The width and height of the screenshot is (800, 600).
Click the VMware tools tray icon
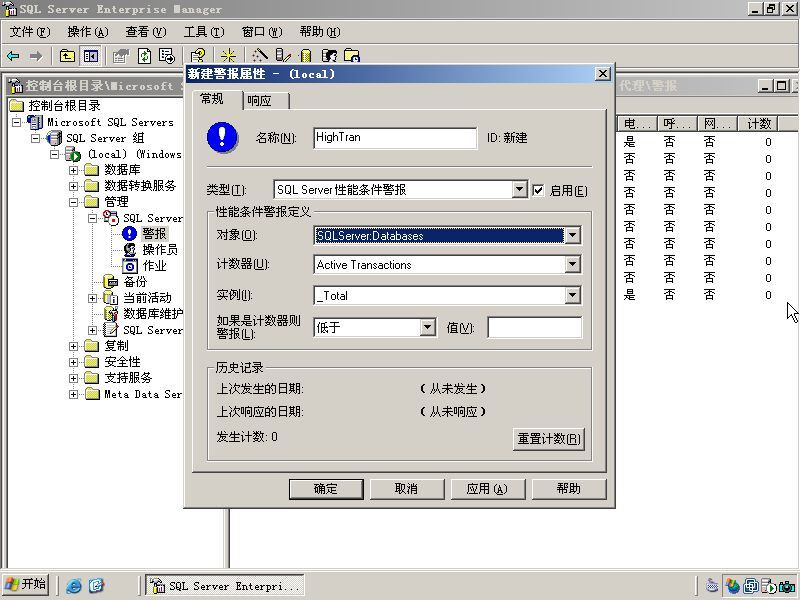point(751,586)
